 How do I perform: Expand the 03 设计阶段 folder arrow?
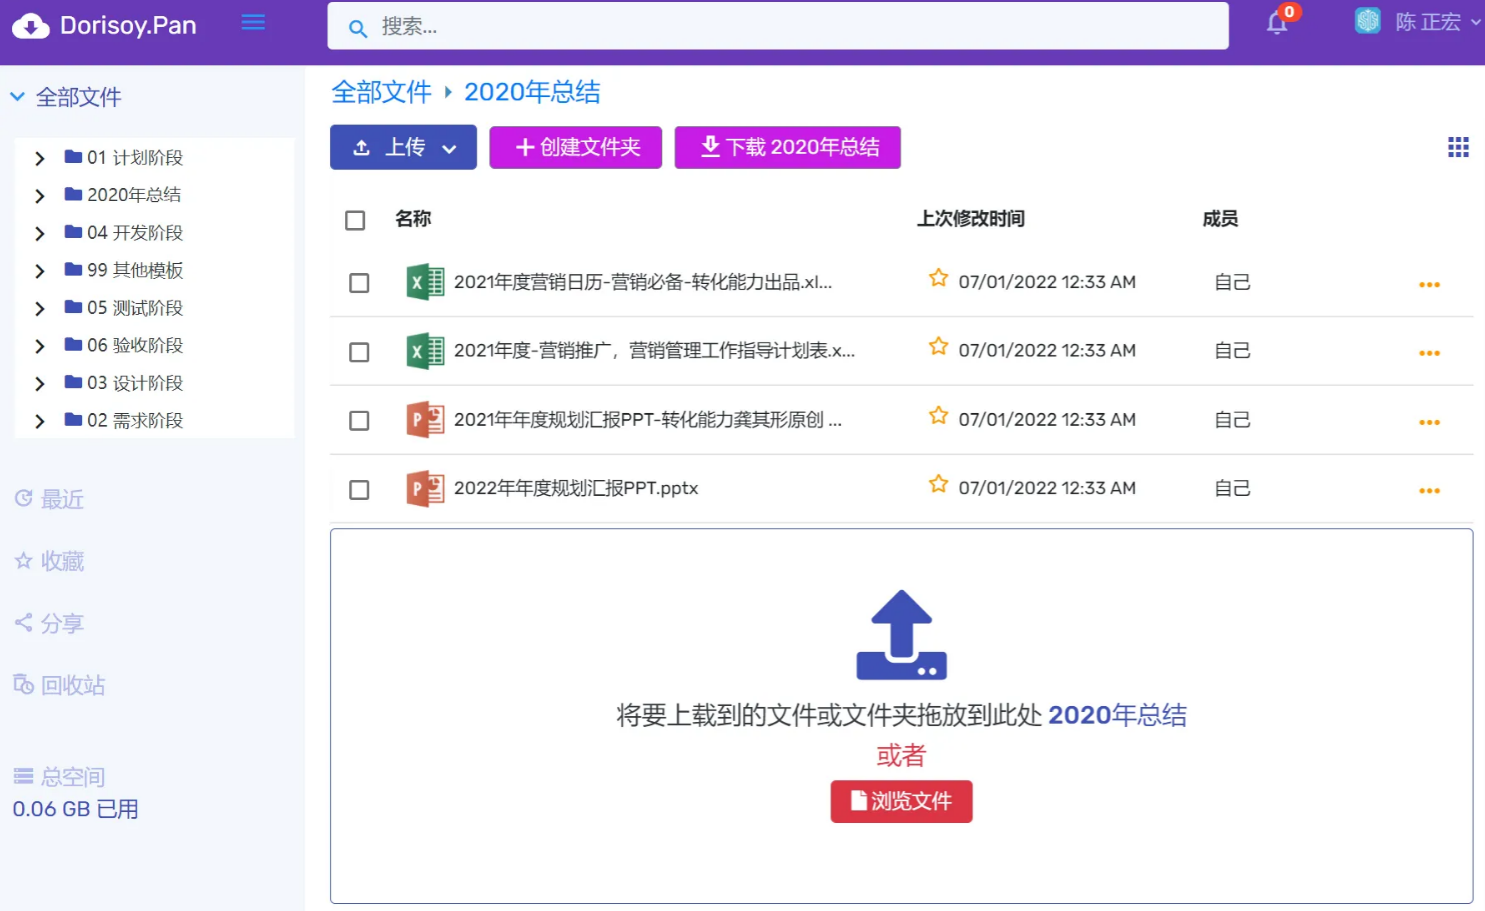point(40,384)
